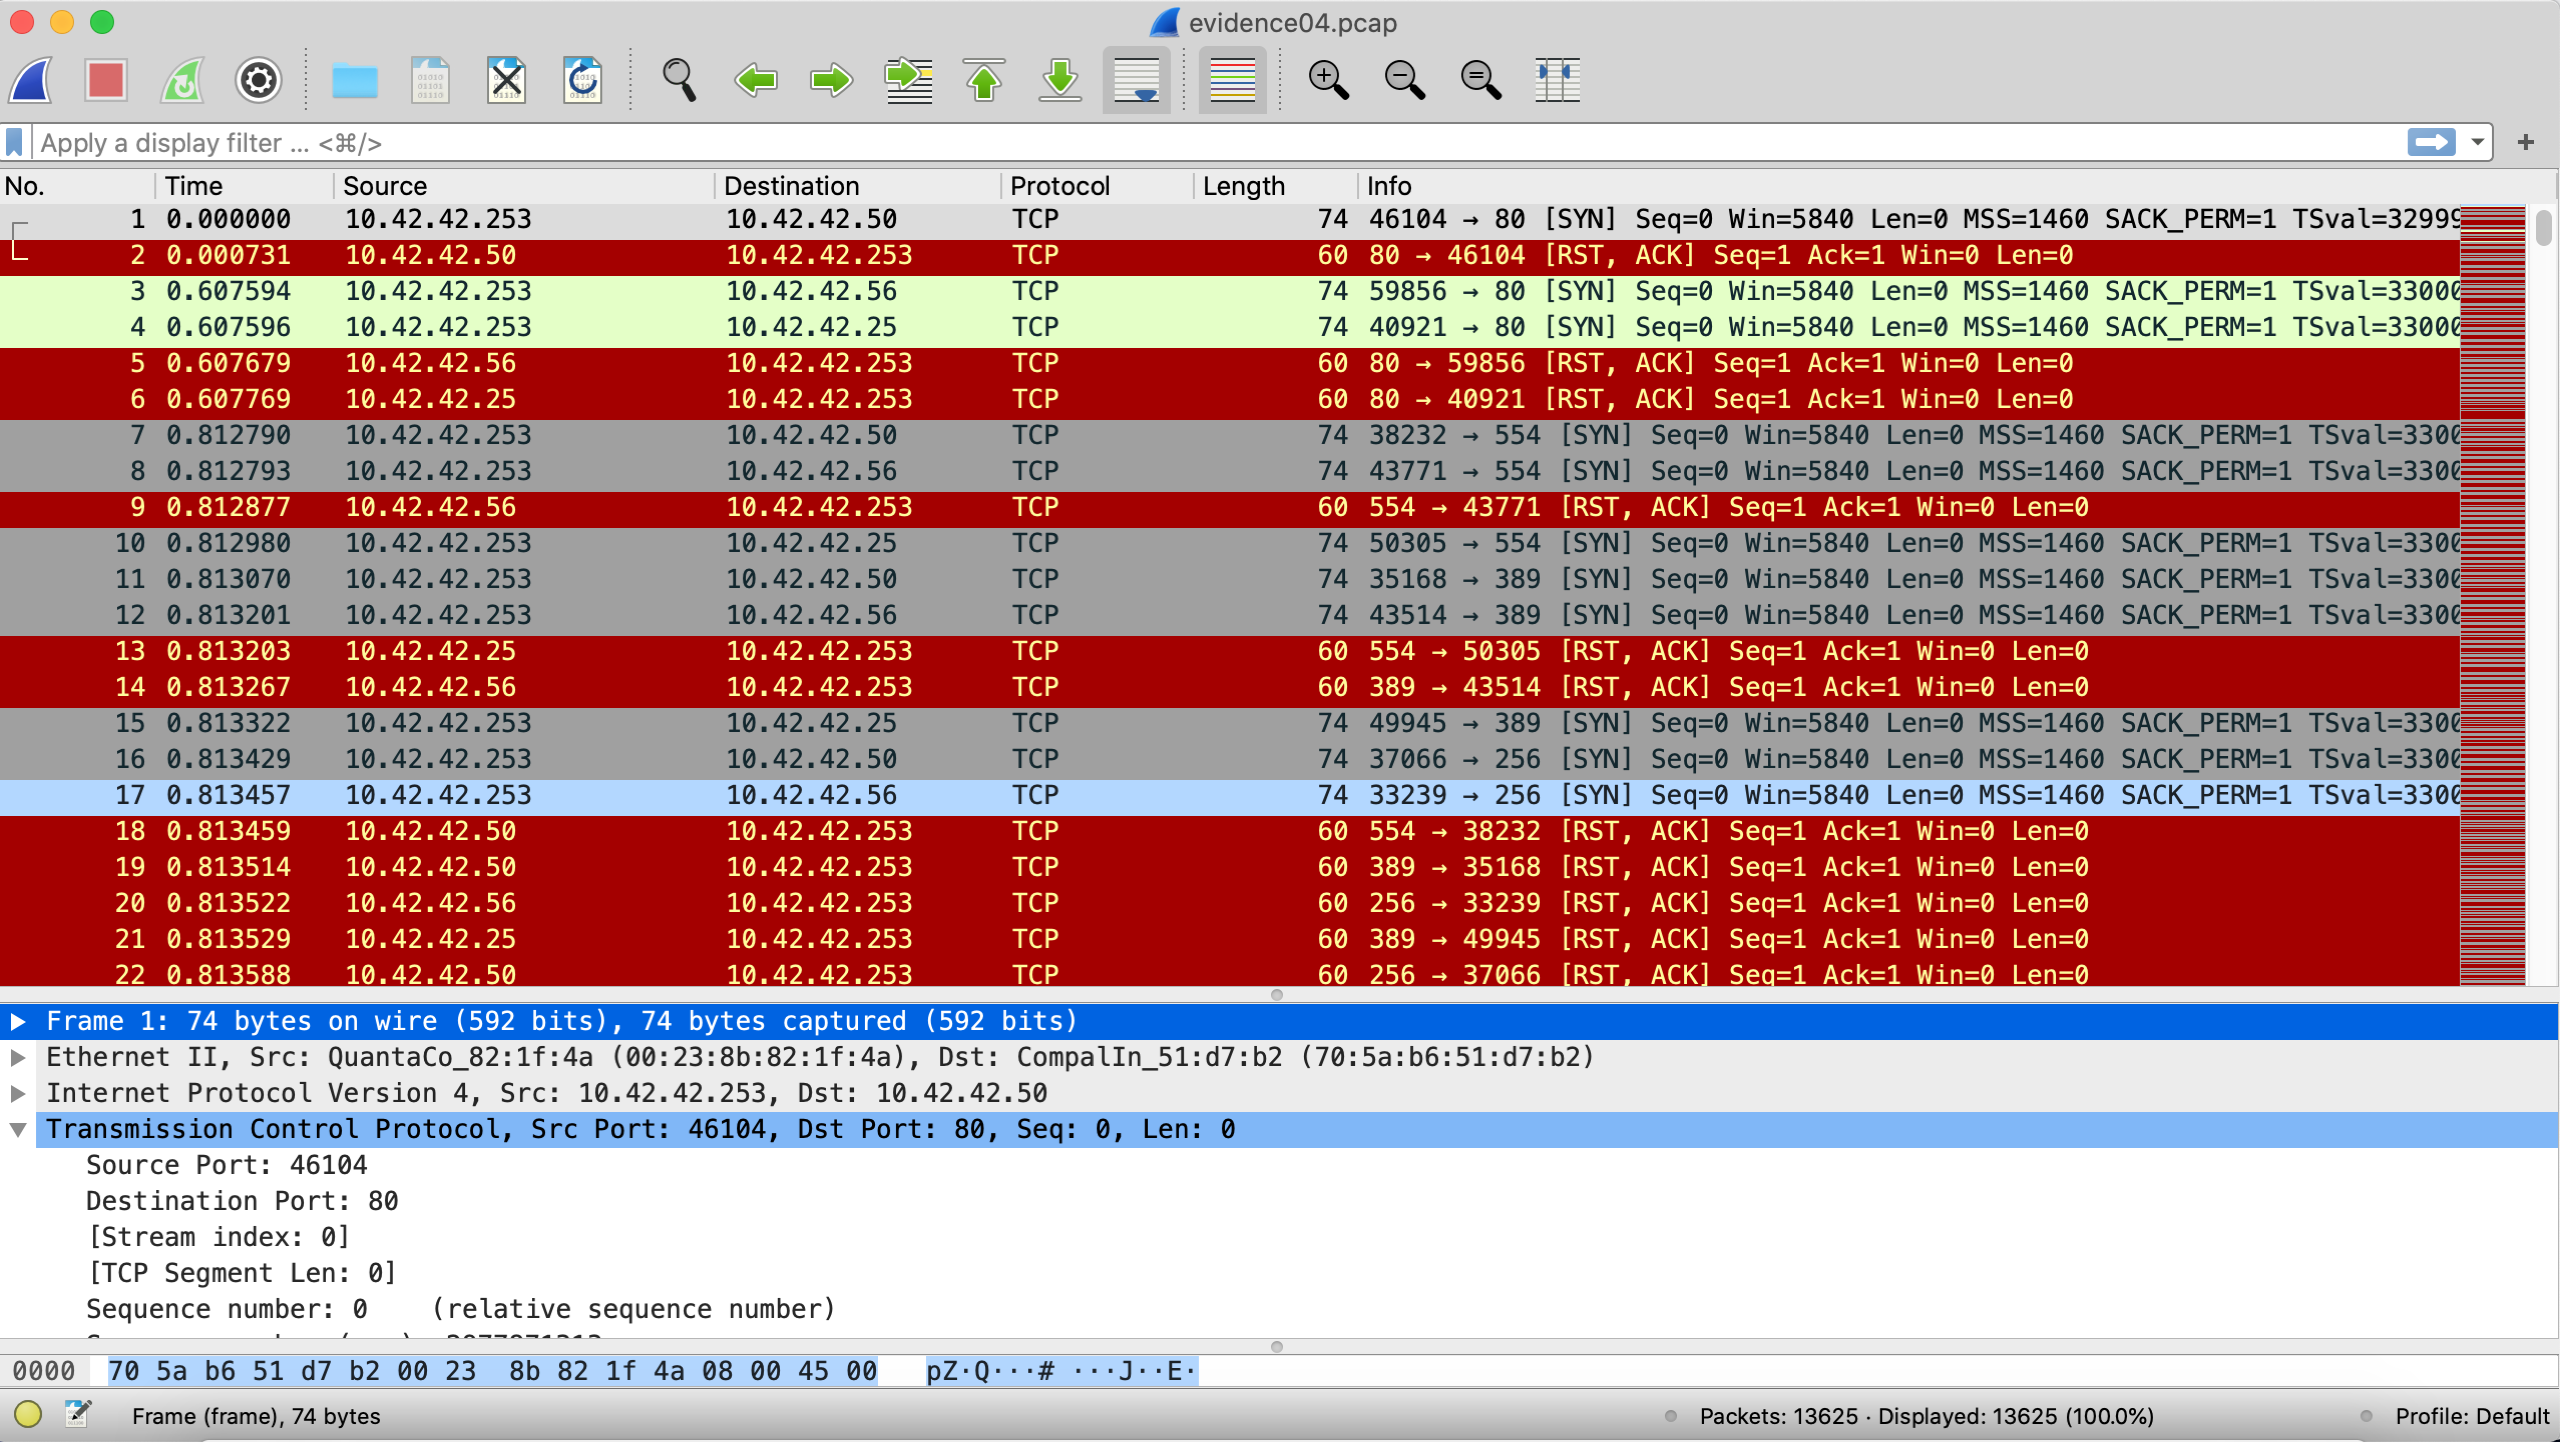This screenshot has width=2560, height=1442.
Task: Collapse the Transmission Control Protocol section
Action: point(18,1129)
